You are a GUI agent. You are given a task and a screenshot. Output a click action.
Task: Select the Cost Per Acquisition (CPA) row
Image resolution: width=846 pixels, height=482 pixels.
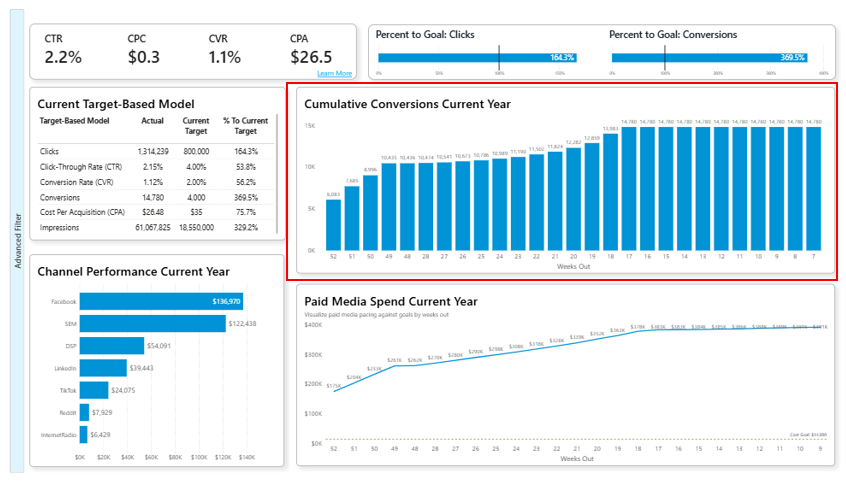[x=79, y=212]
